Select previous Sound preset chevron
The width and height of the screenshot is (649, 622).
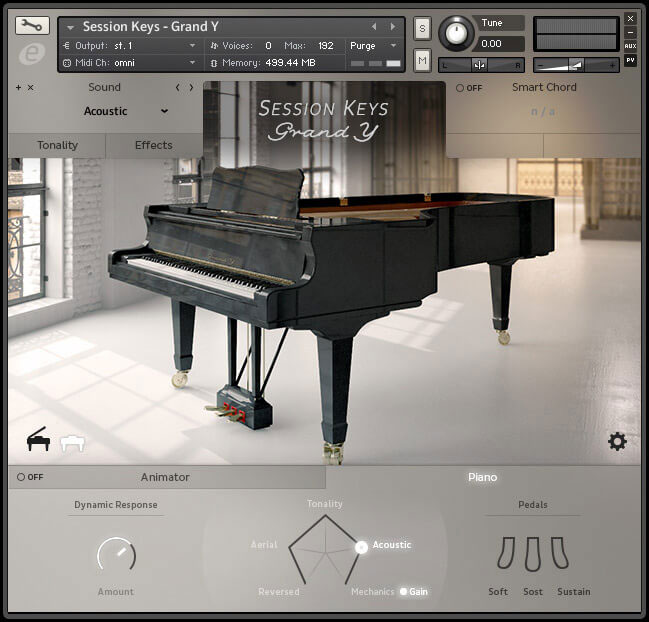[178, 87]
